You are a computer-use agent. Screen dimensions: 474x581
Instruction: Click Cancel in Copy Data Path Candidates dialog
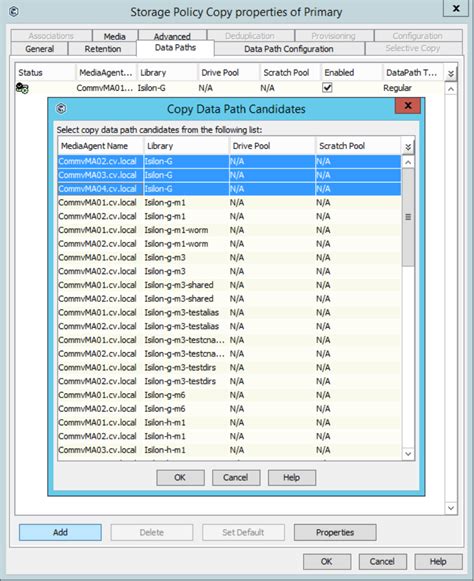[x=236, y=478]
